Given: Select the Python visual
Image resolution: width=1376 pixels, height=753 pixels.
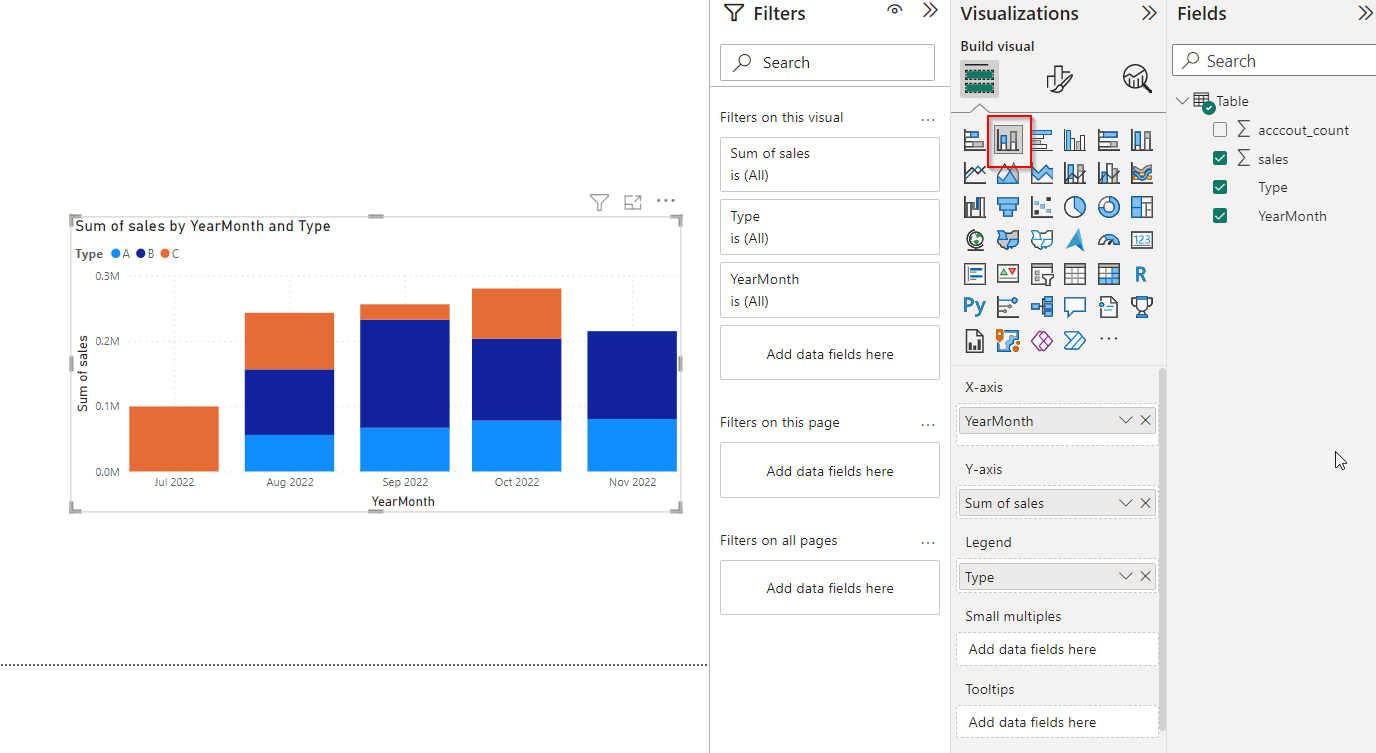Looking at the screenshot, I should (x=974, y=307).
